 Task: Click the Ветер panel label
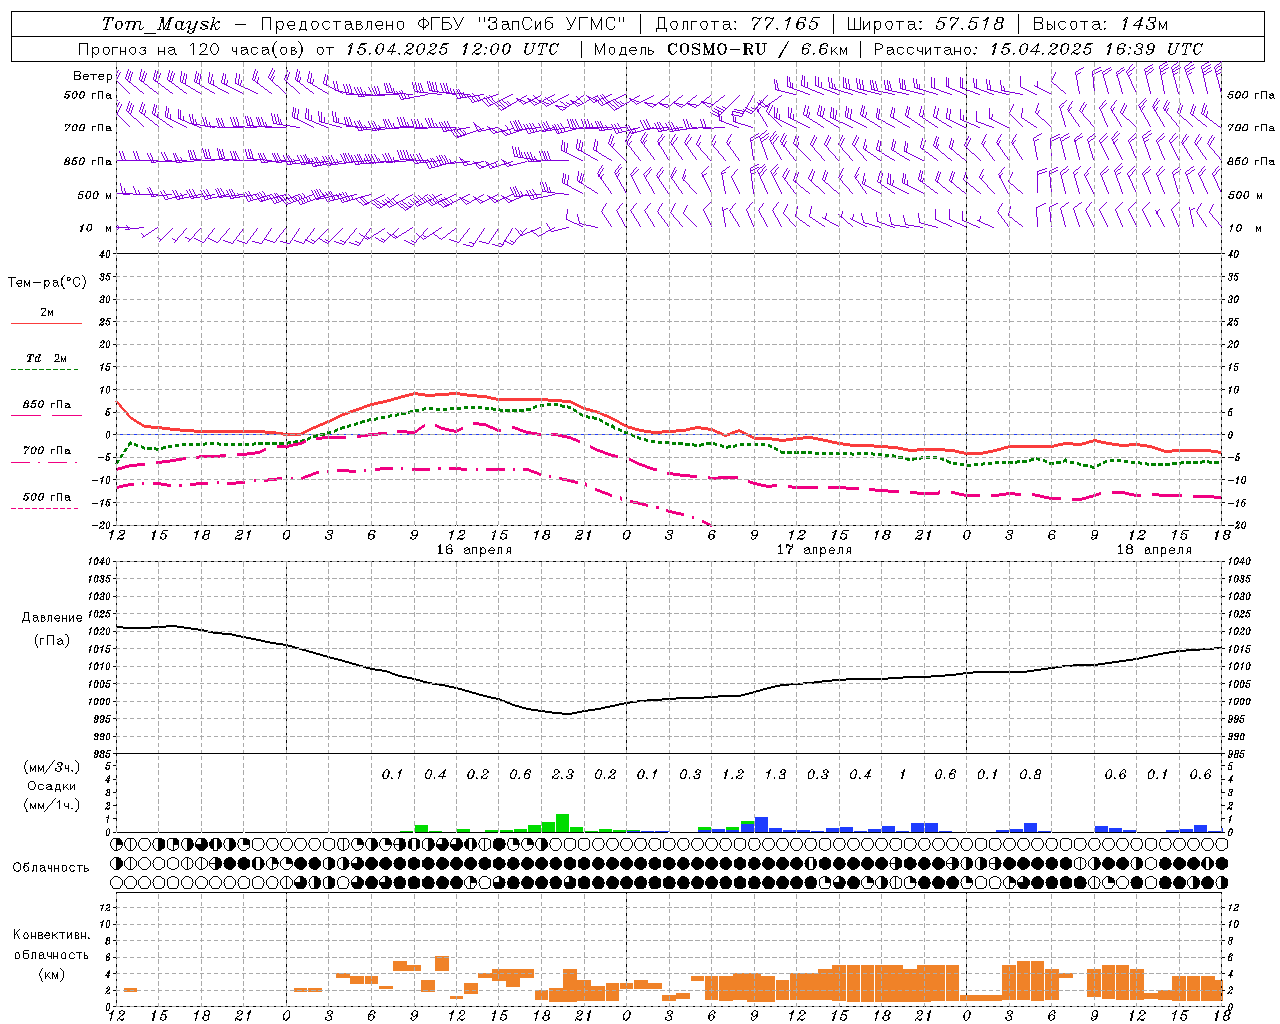pyautogui.click(x=93, y=76)
